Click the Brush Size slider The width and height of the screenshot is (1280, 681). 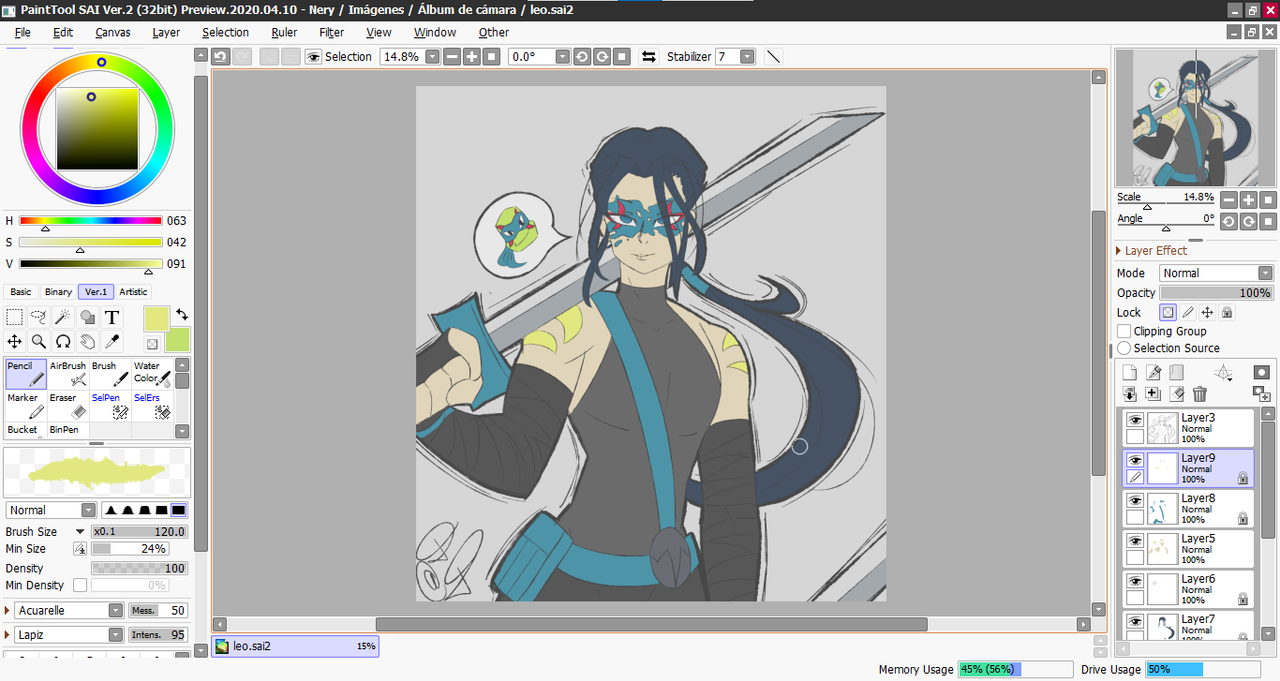(x=139, y=532)
